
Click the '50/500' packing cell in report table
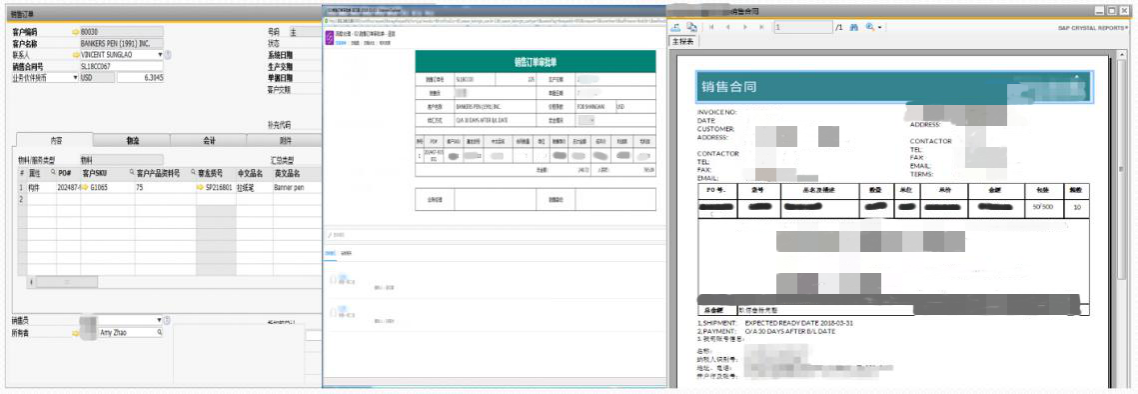1042,207
